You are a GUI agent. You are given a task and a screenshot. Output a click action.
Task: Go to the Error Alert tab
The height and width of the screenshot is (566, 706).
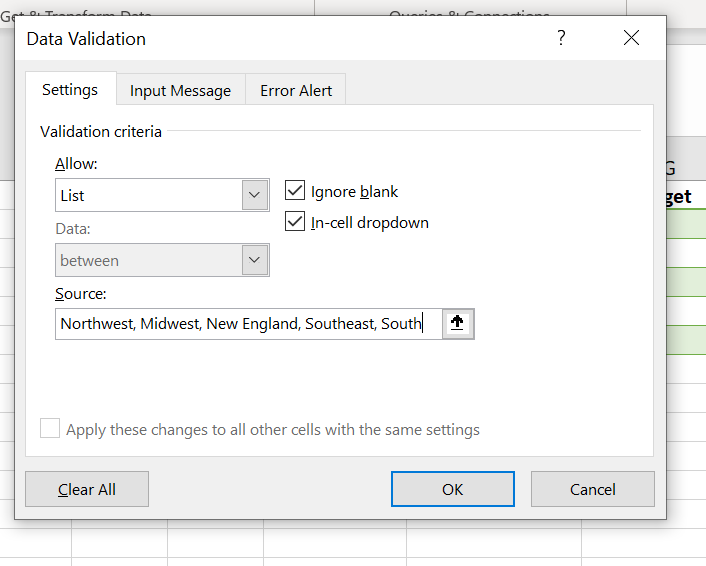click(x=296, y=91)
